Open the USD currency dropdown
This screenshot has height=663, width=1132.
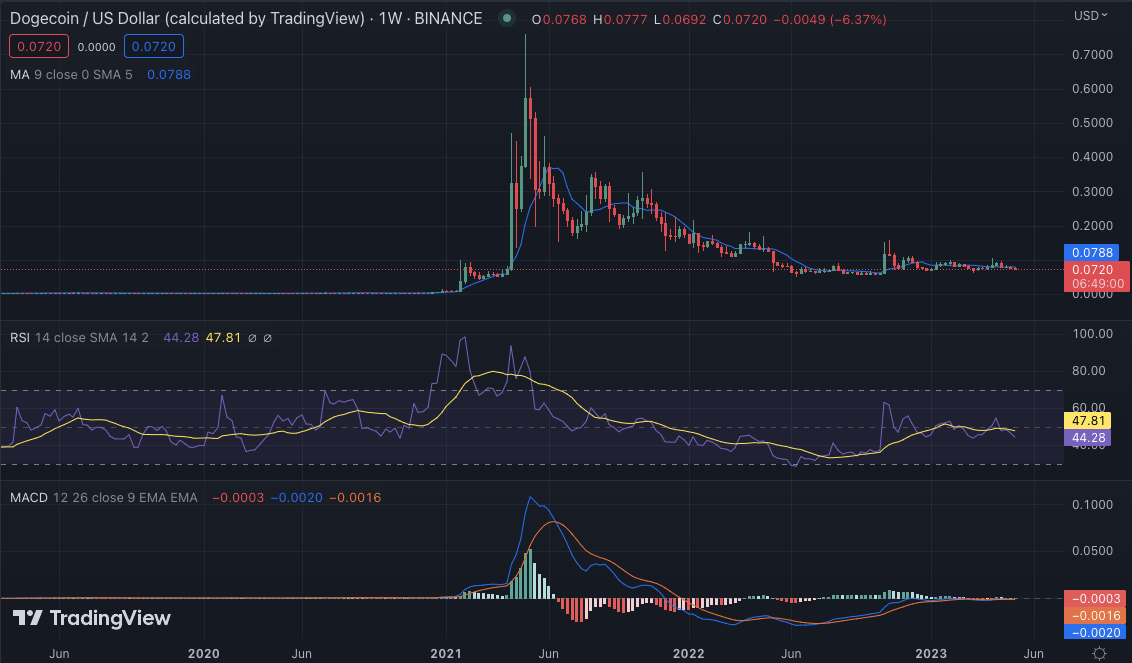click(x=1090, y=16)
